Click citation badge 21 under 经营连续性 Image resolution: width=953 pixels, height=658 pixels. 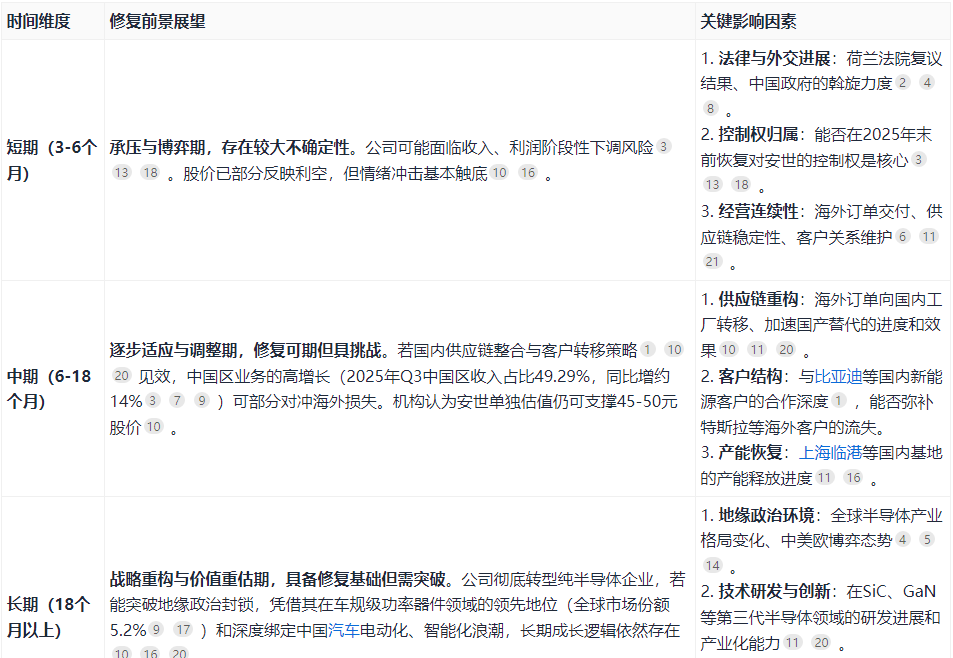tap(713, 260)
